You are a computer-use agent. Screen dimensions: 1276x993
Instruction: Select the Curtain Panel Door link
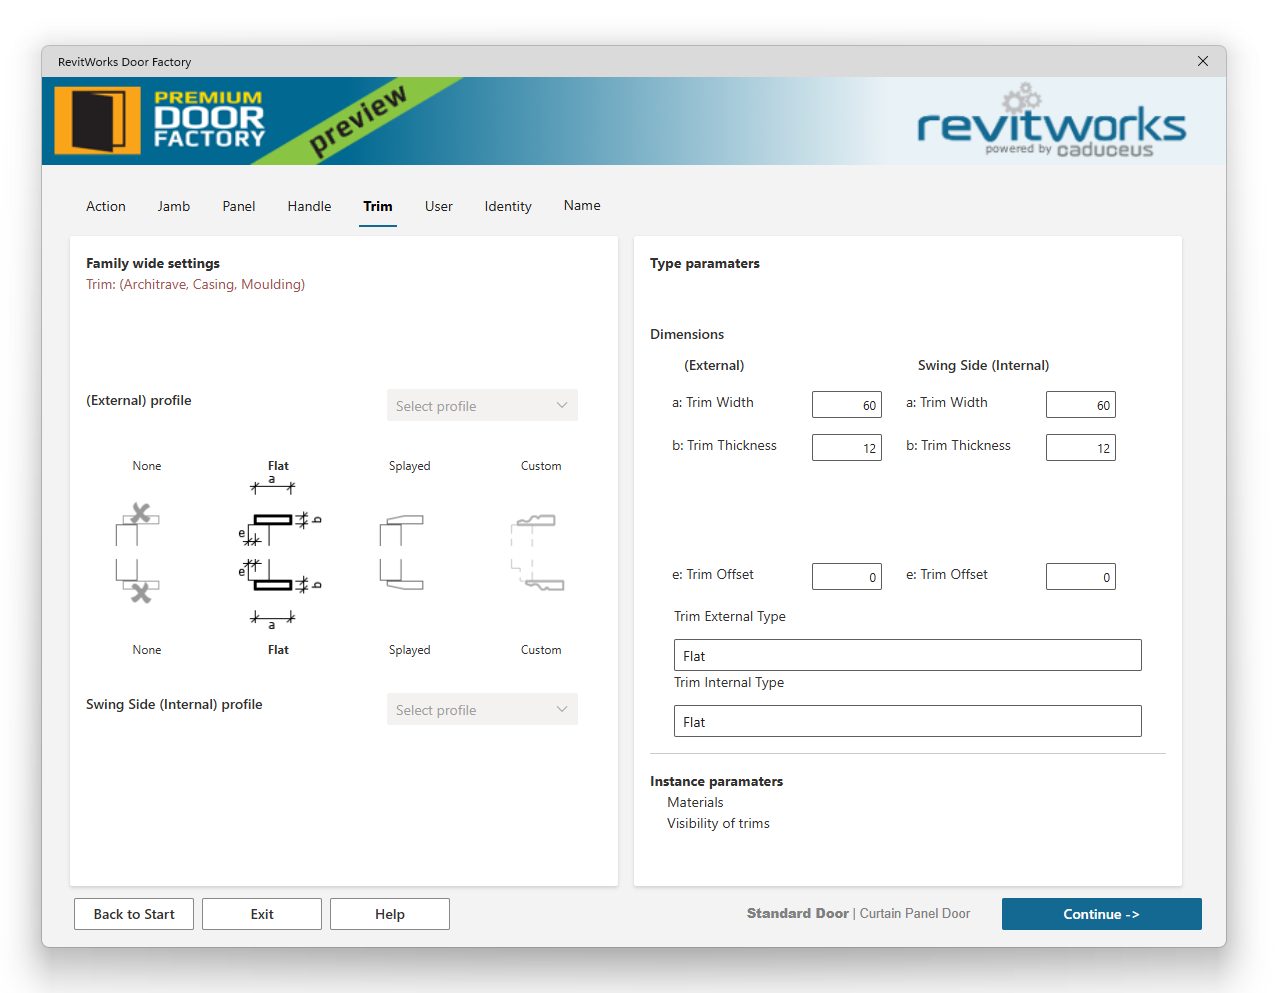pyautogui.click(x=915, y=913)
